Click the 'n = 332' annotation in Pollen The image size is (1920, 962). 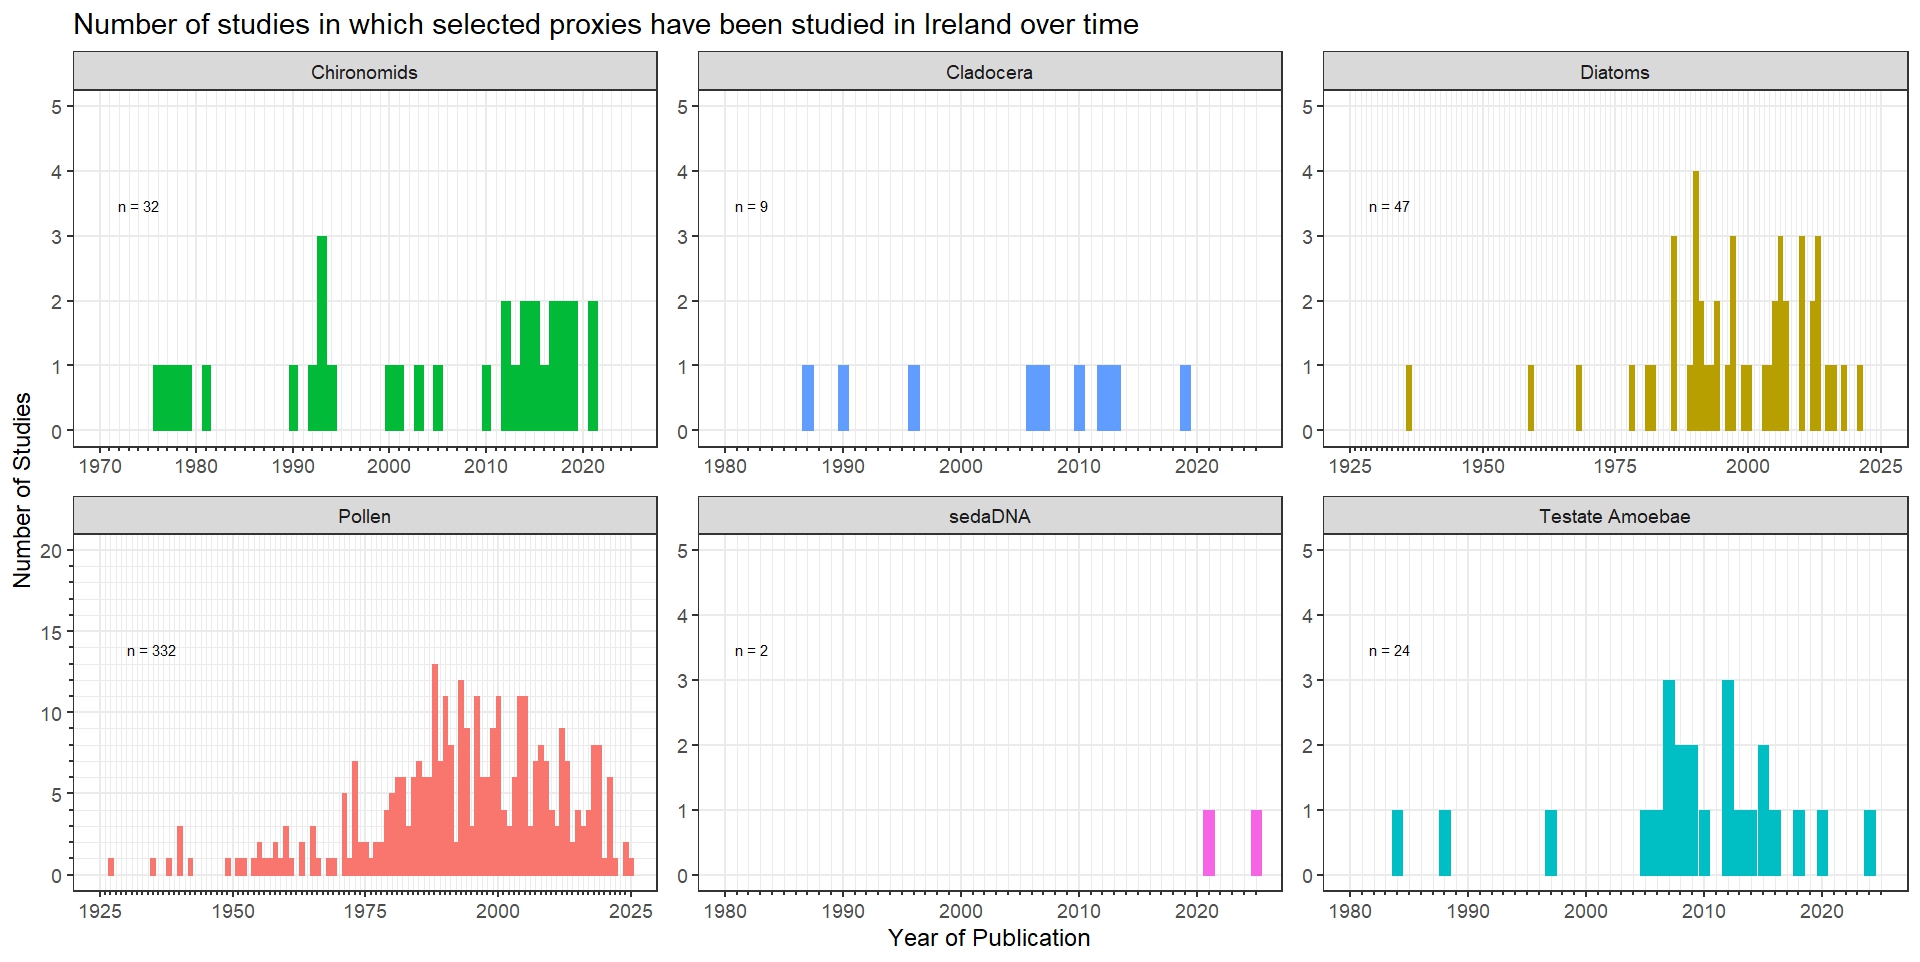pos(151,651)
